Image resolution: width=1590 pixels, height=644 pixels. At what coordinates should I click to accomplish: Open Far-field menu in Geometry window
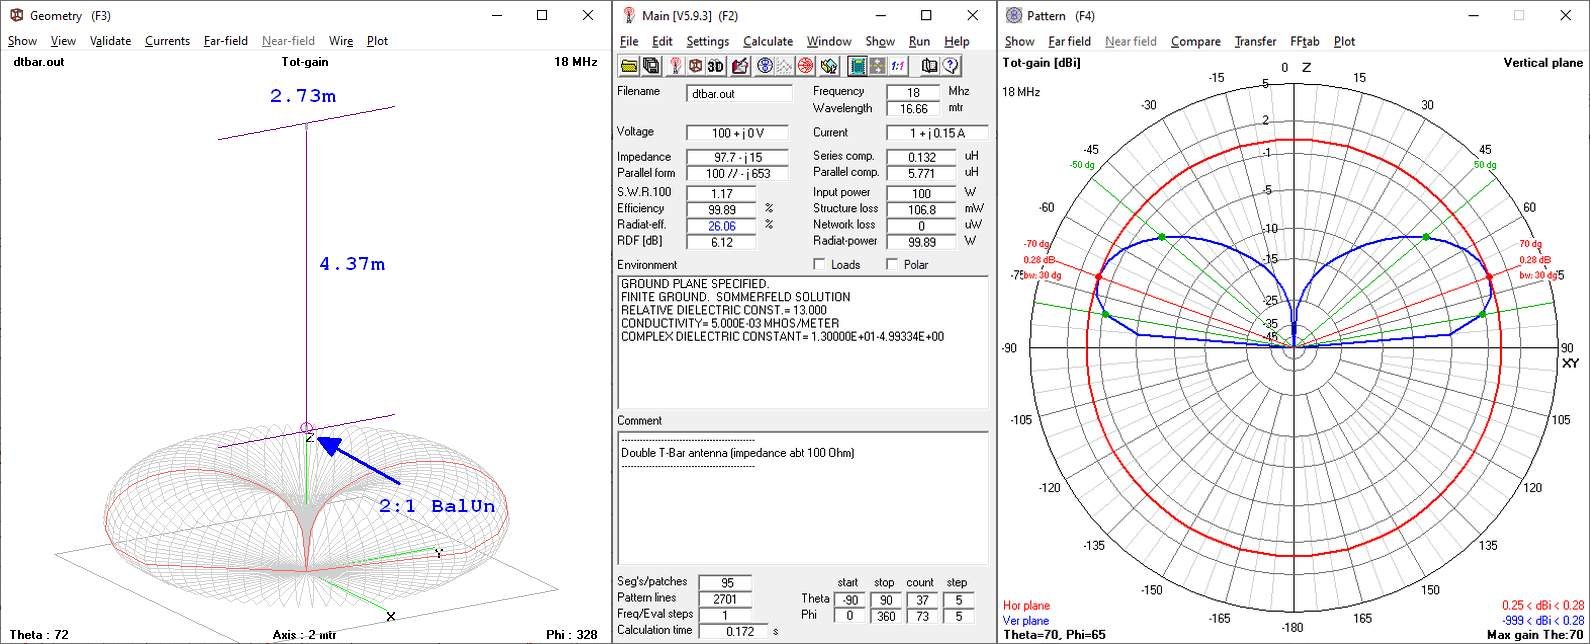point(225,41)
